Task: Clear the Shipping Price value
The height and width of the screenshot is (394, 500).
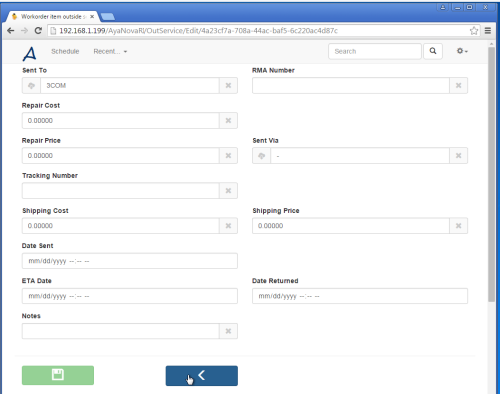Action: (459, 226)
